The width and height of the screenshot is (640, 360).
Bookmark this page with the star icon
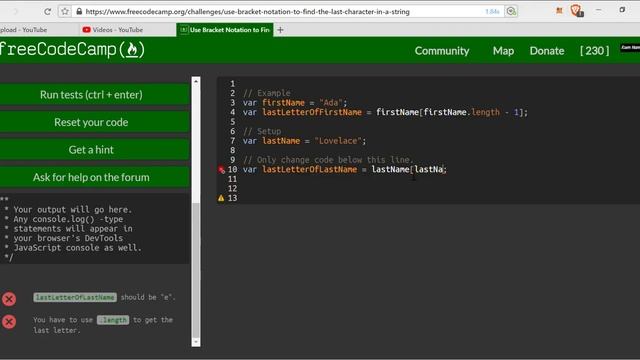coord(64,11)
